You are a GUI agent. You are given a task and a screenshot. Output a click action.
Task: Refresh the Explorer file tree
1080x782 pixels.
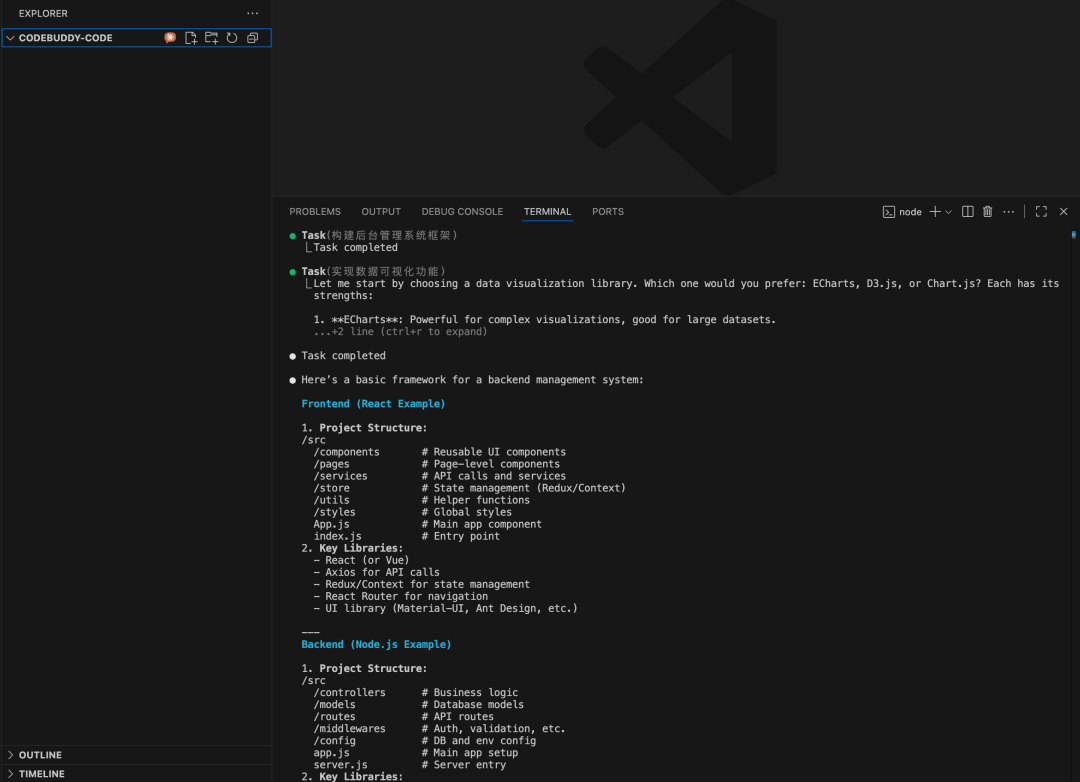click(x=232, y=38)
